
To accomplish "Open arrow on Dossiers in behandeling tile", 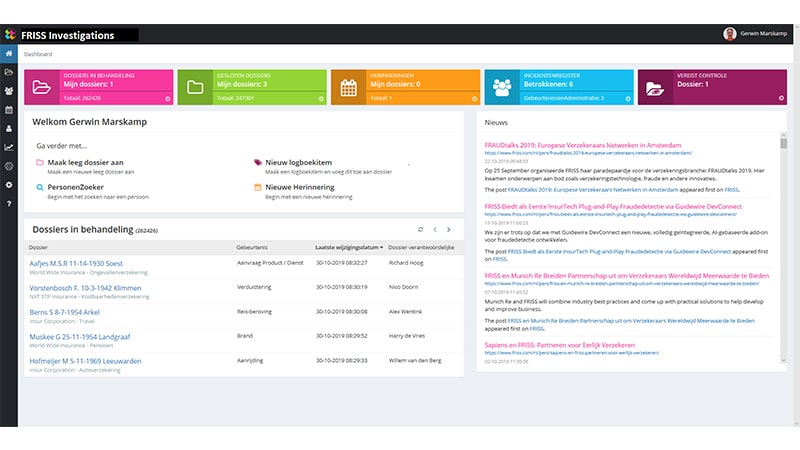I will (167, 98).
